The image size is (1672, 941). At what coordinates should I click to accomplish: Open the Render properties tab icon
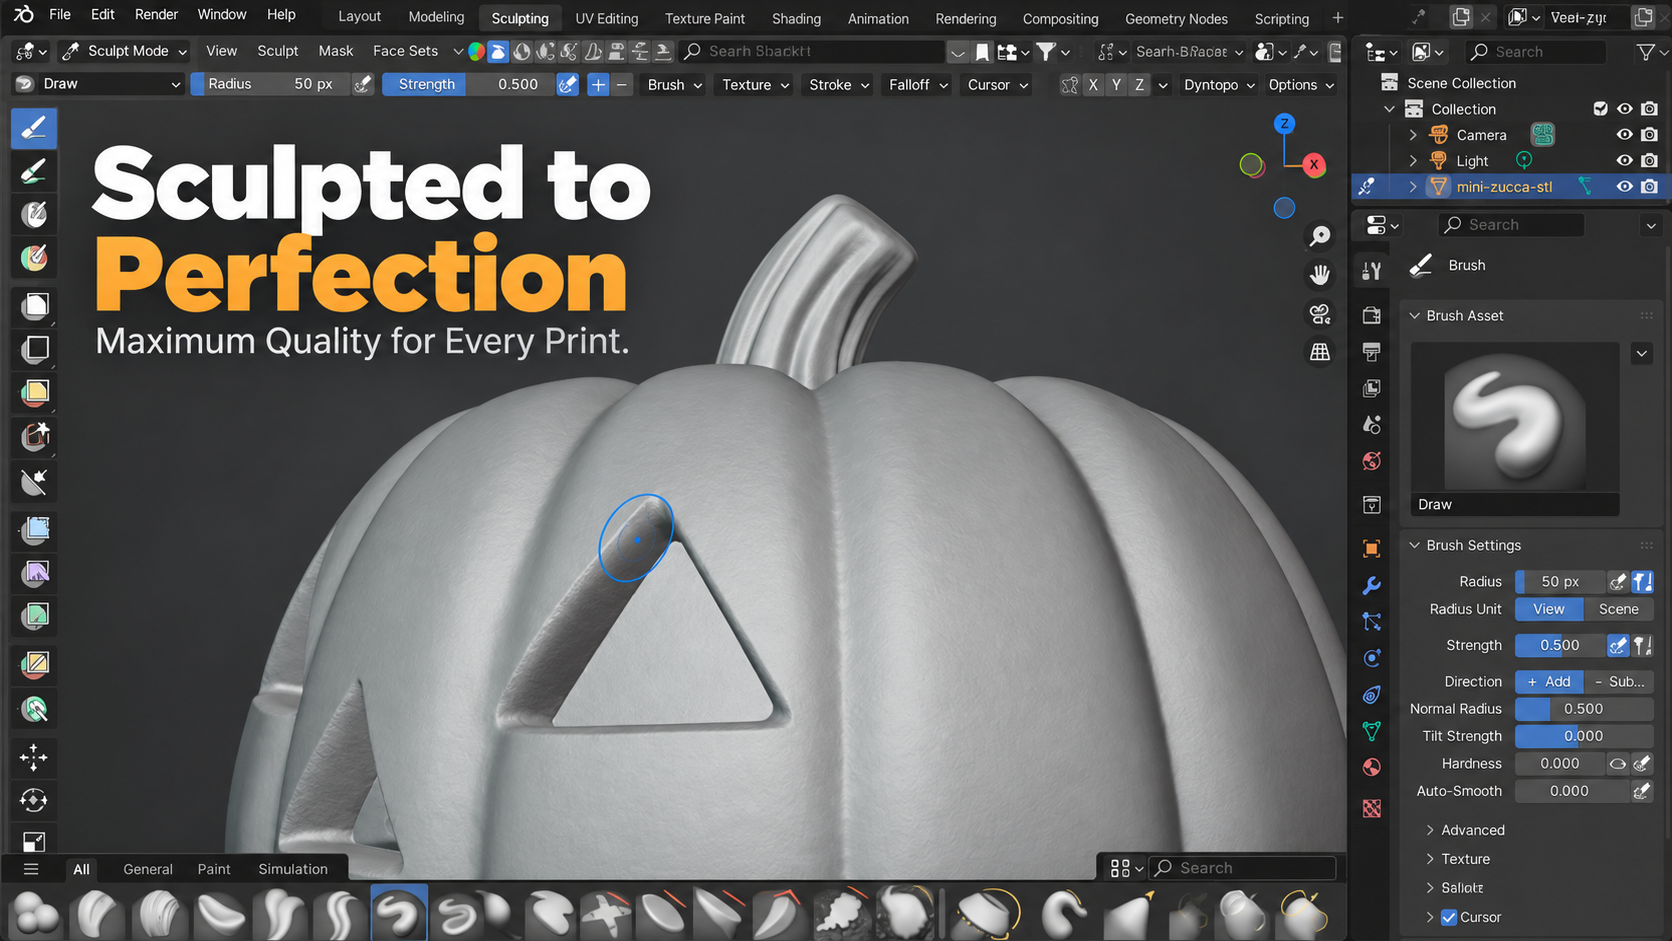pos(1372,315)
